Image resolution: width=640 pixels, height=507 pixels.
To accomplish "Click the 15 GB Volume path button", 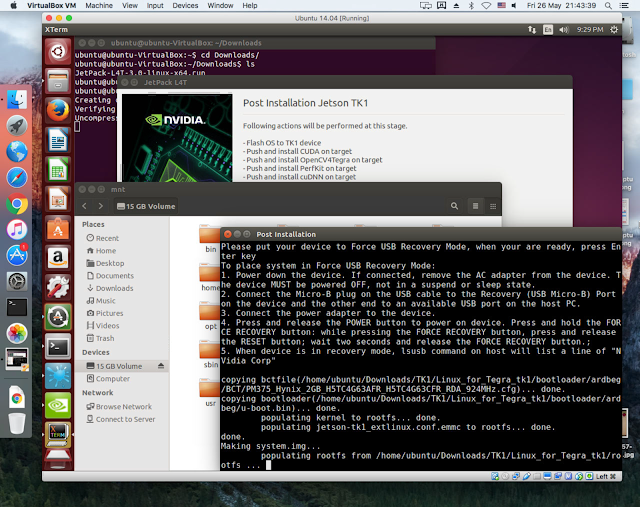I will (x=146, y=206).
